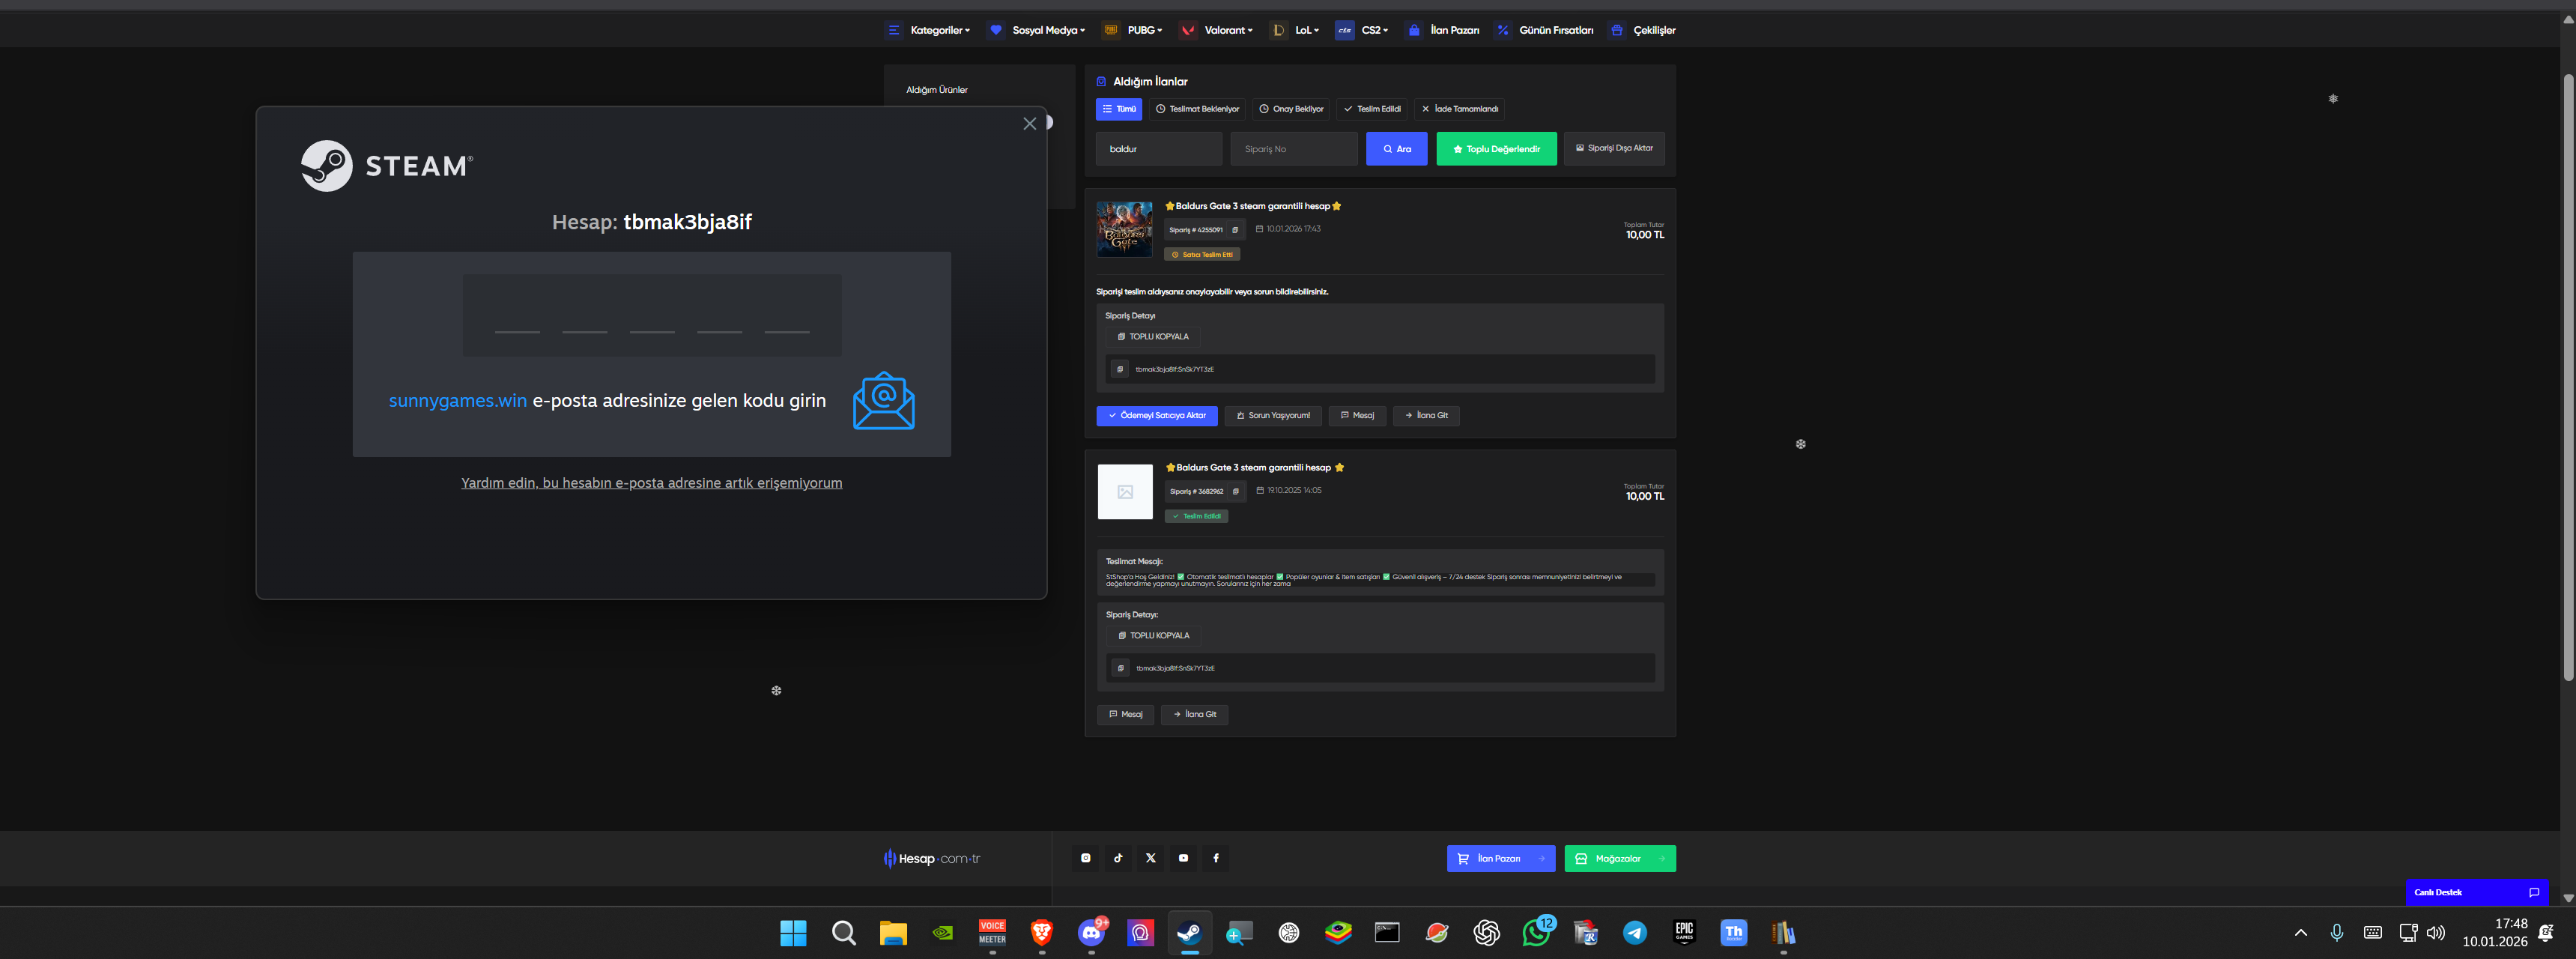Screen dimensions: 2576x959
Task: Open the lost email access help link
Action: click(x=651, y=483)
